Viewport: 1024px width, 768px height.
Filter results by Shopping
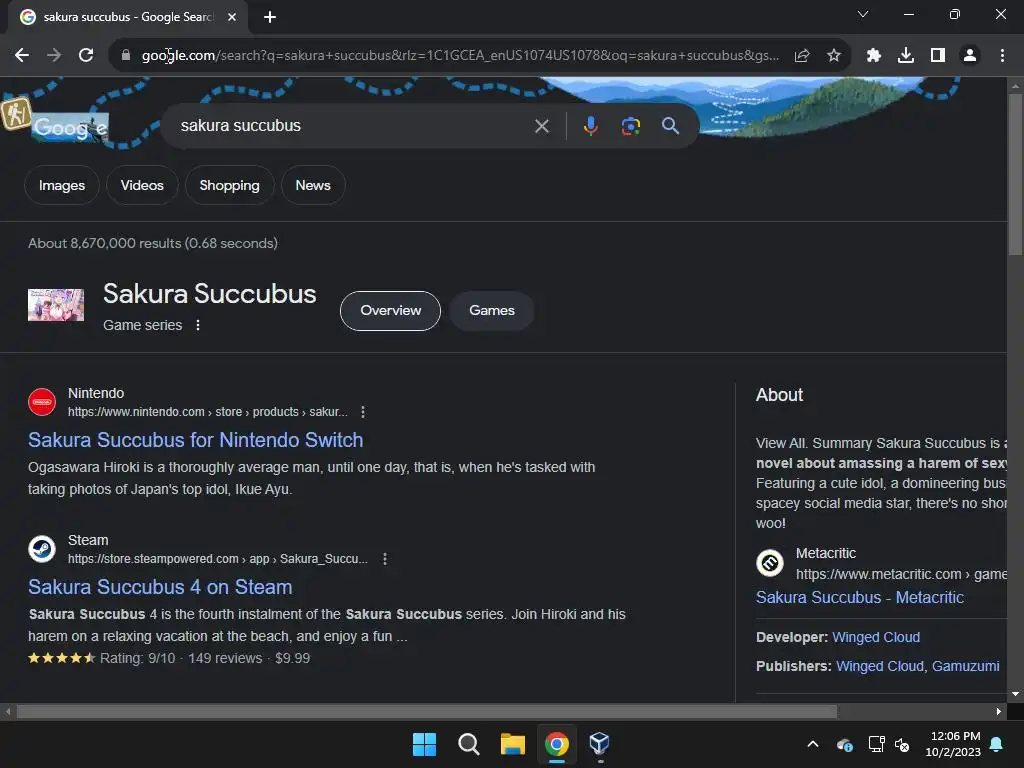click(229, 185)
